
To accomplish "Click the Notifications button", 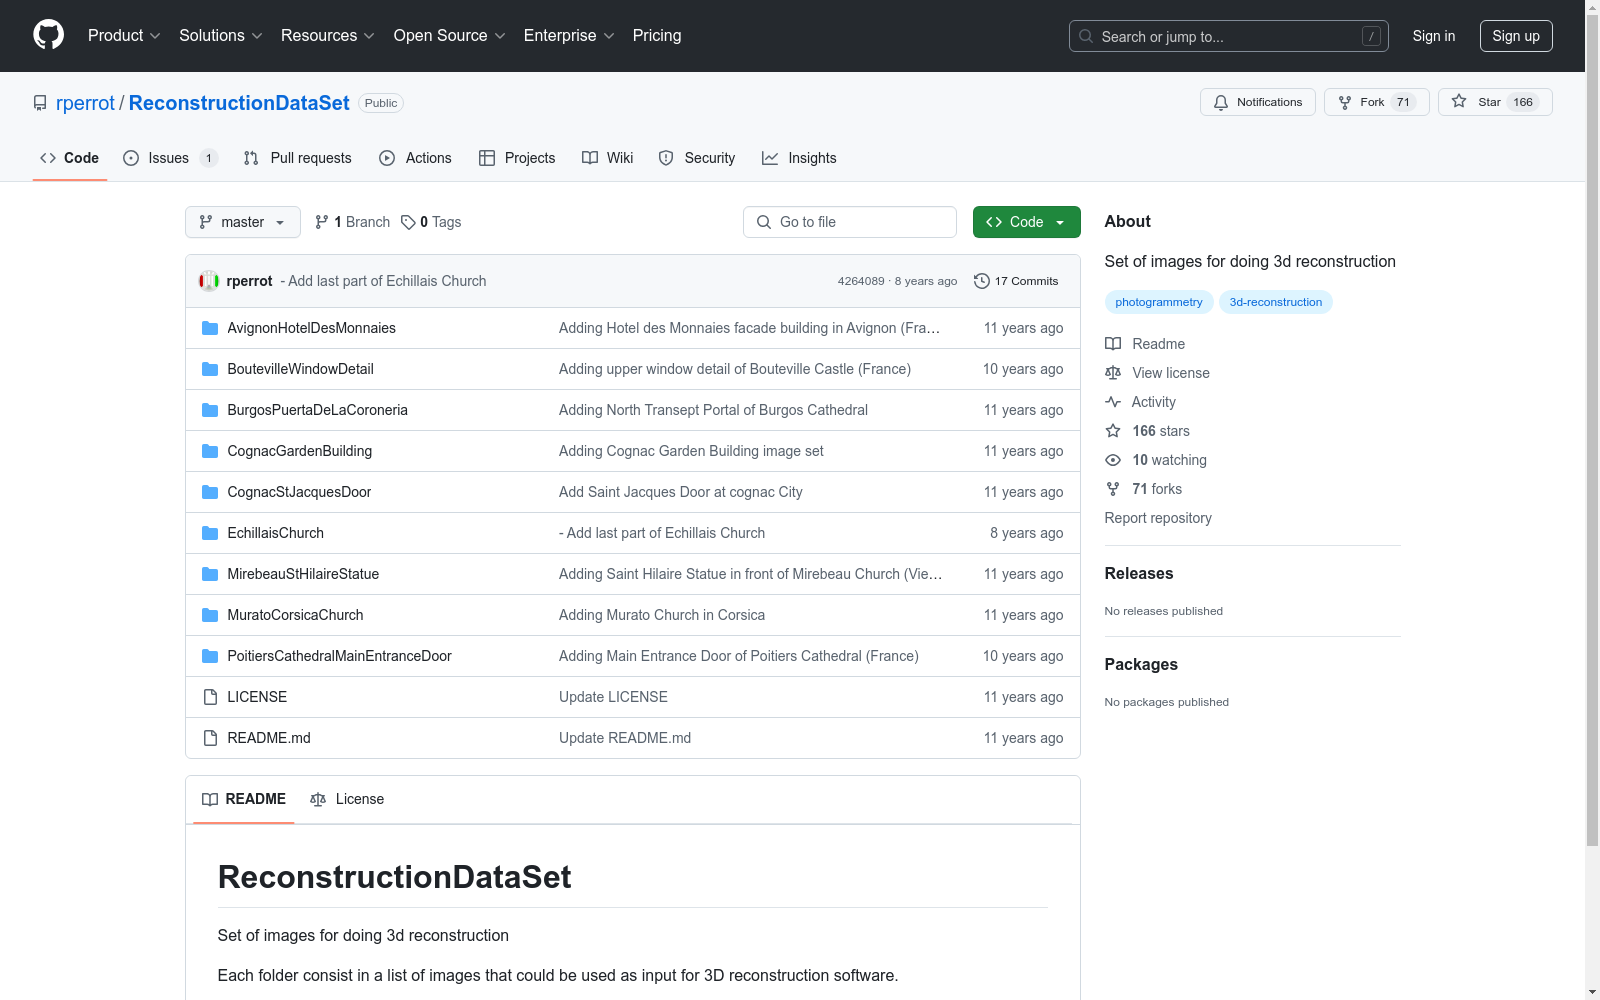I will (x=1258, y=102).
